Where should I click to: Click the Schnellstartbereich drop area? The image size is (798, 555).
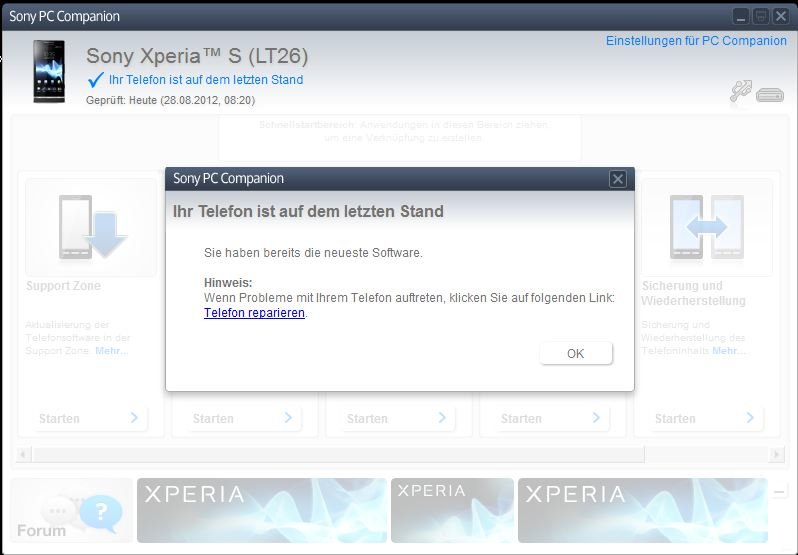pyautogui.click(x=400, y=138)
